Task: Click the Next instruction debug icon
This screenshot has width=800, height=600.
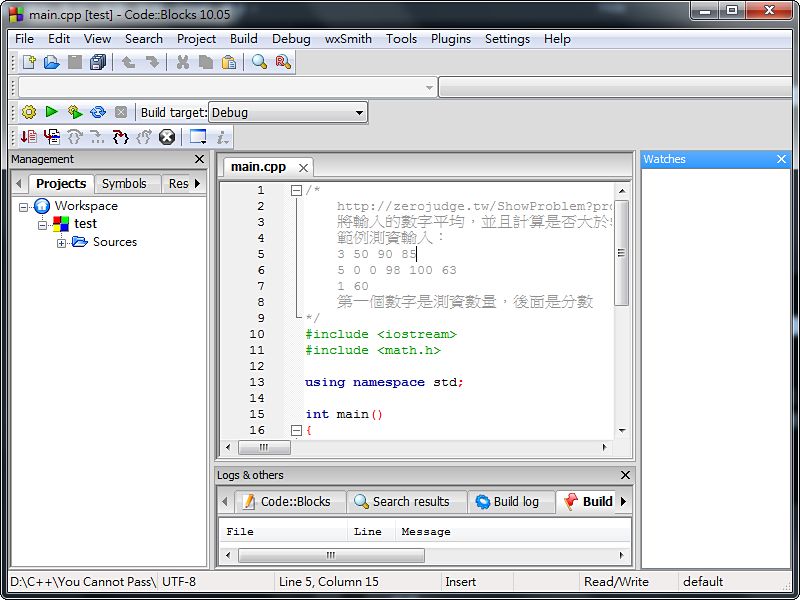Action: pyautogui.click(x=97, y=137)
